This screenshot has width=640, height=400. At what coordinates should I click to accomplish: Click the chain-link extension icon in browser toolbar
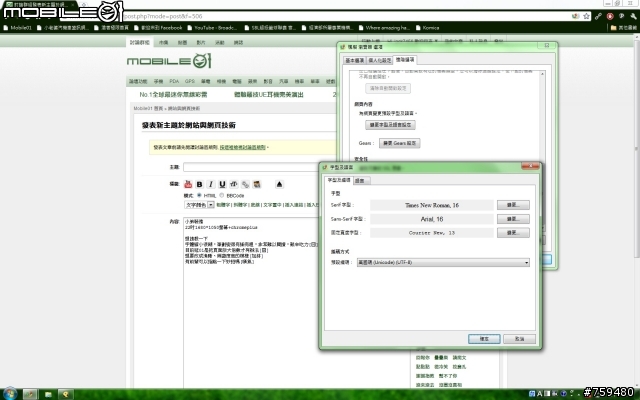point(598,16)
